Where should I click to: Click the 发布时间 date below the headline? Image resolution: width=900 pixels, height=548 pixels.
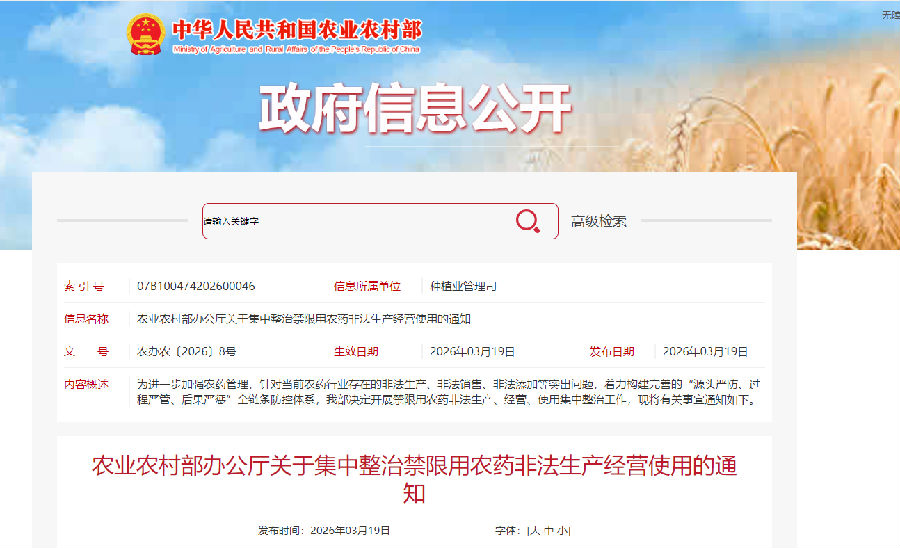[324, 531]
